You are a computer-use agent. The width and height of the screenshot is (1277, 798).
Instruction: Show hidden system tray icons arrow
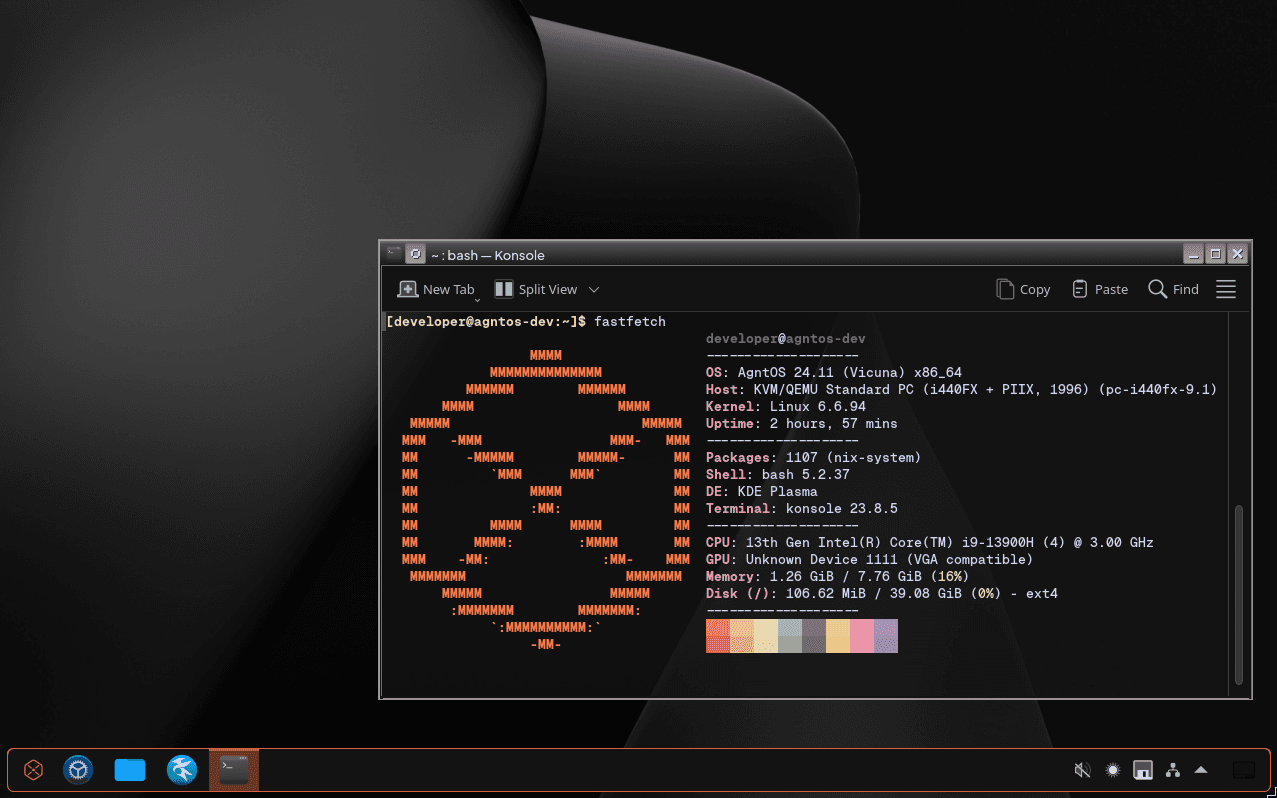coord(1202,770)
